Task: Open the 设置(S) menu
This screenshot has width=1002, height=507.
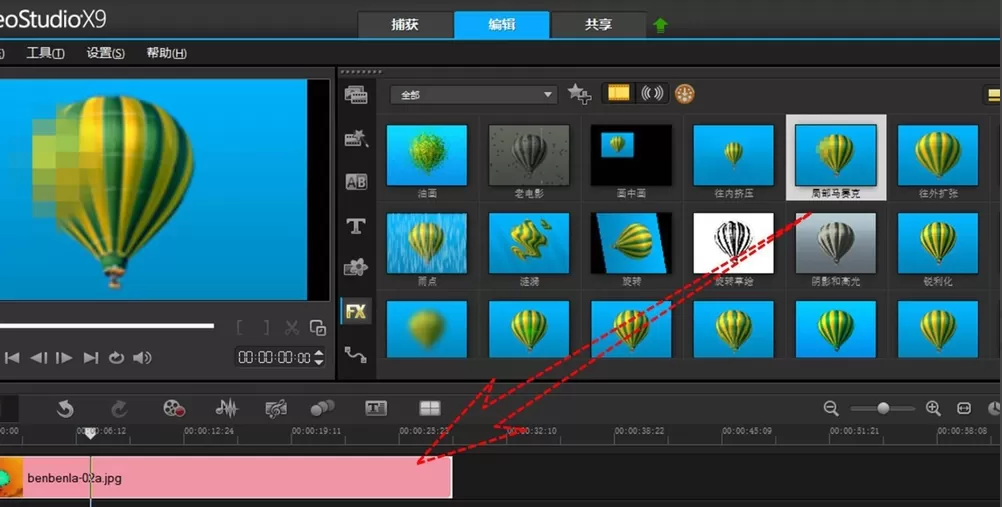Action: click(105, 54)
